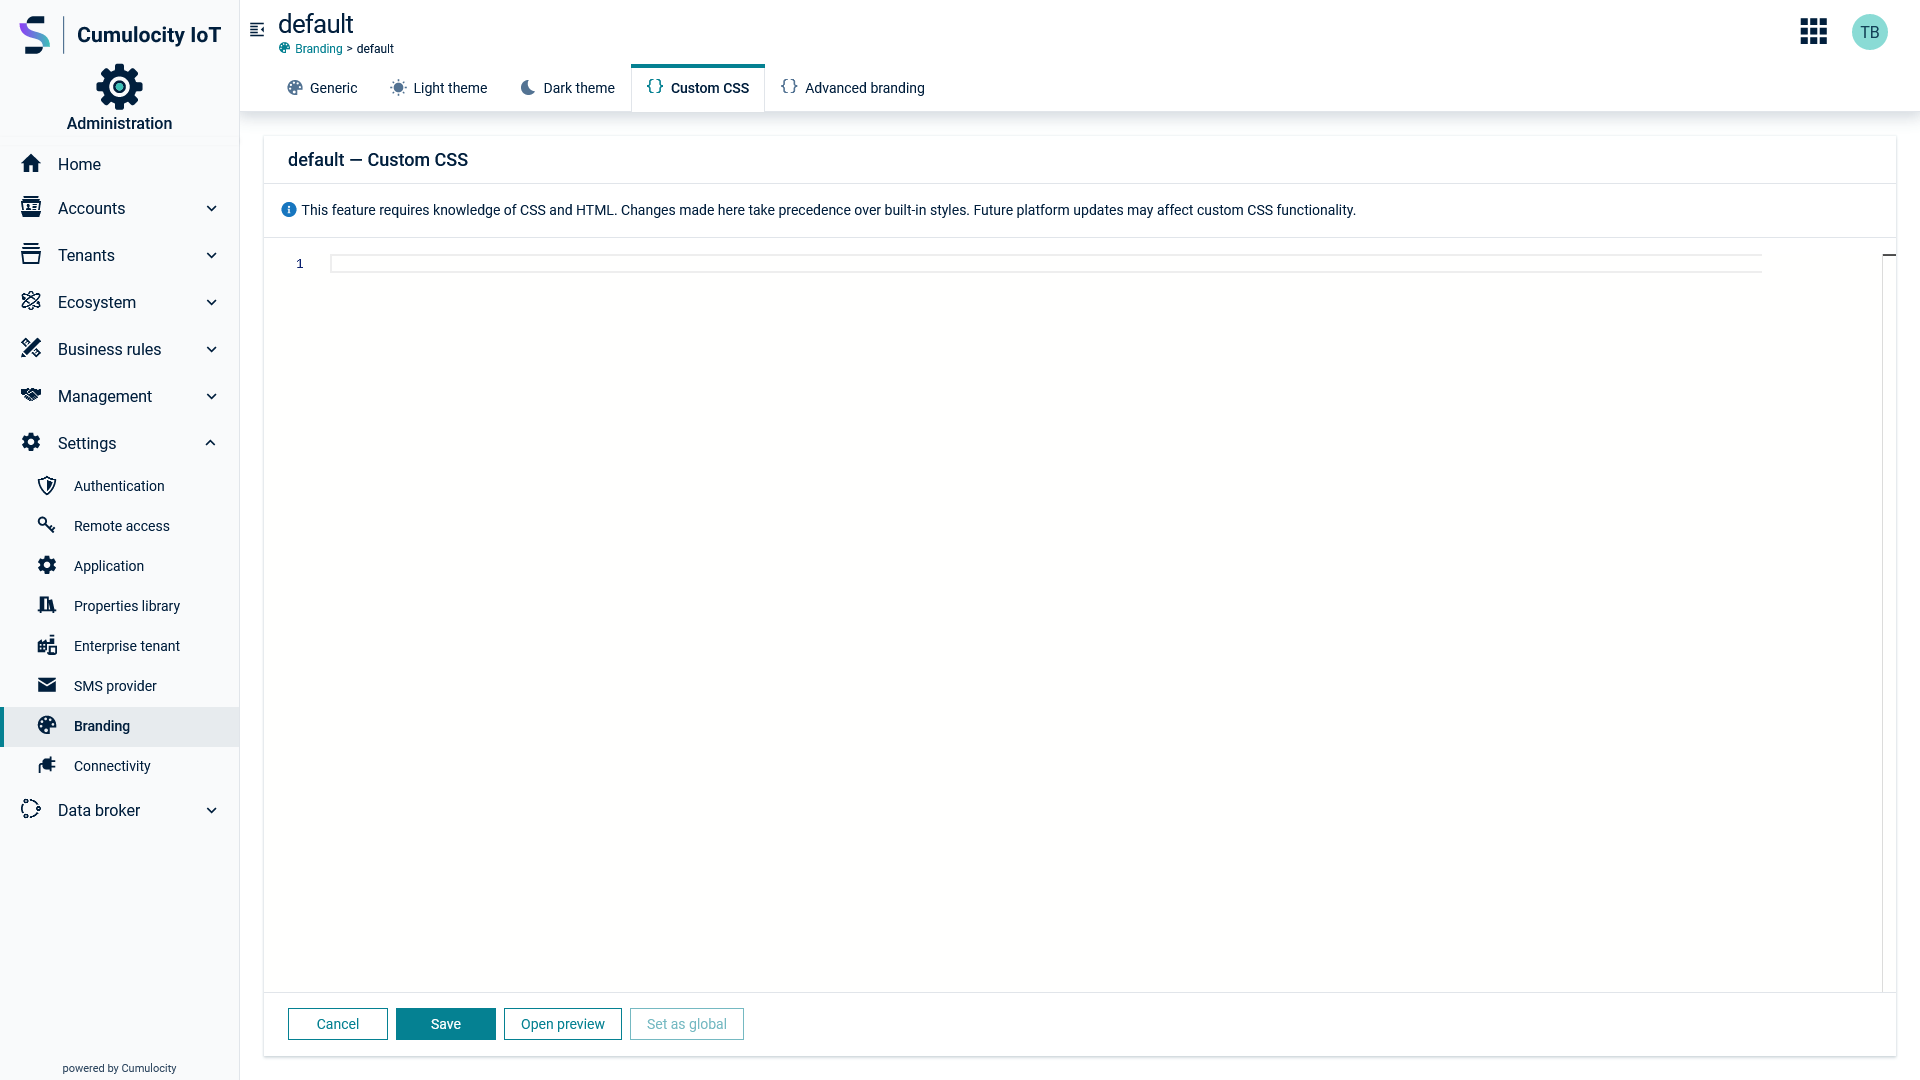Click the Remote access icon

47,525
